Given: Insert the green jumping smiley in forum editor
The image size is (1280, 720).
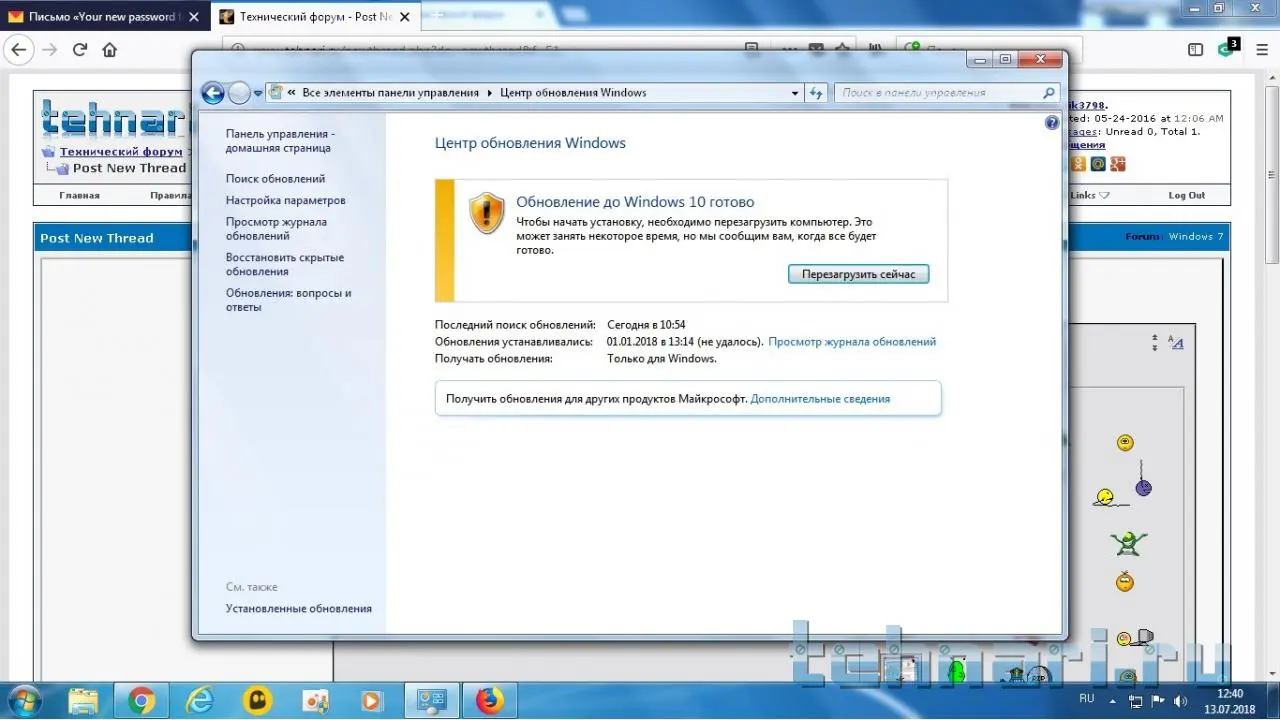Looking at the screenshot, I should (x=1128, y=543).
